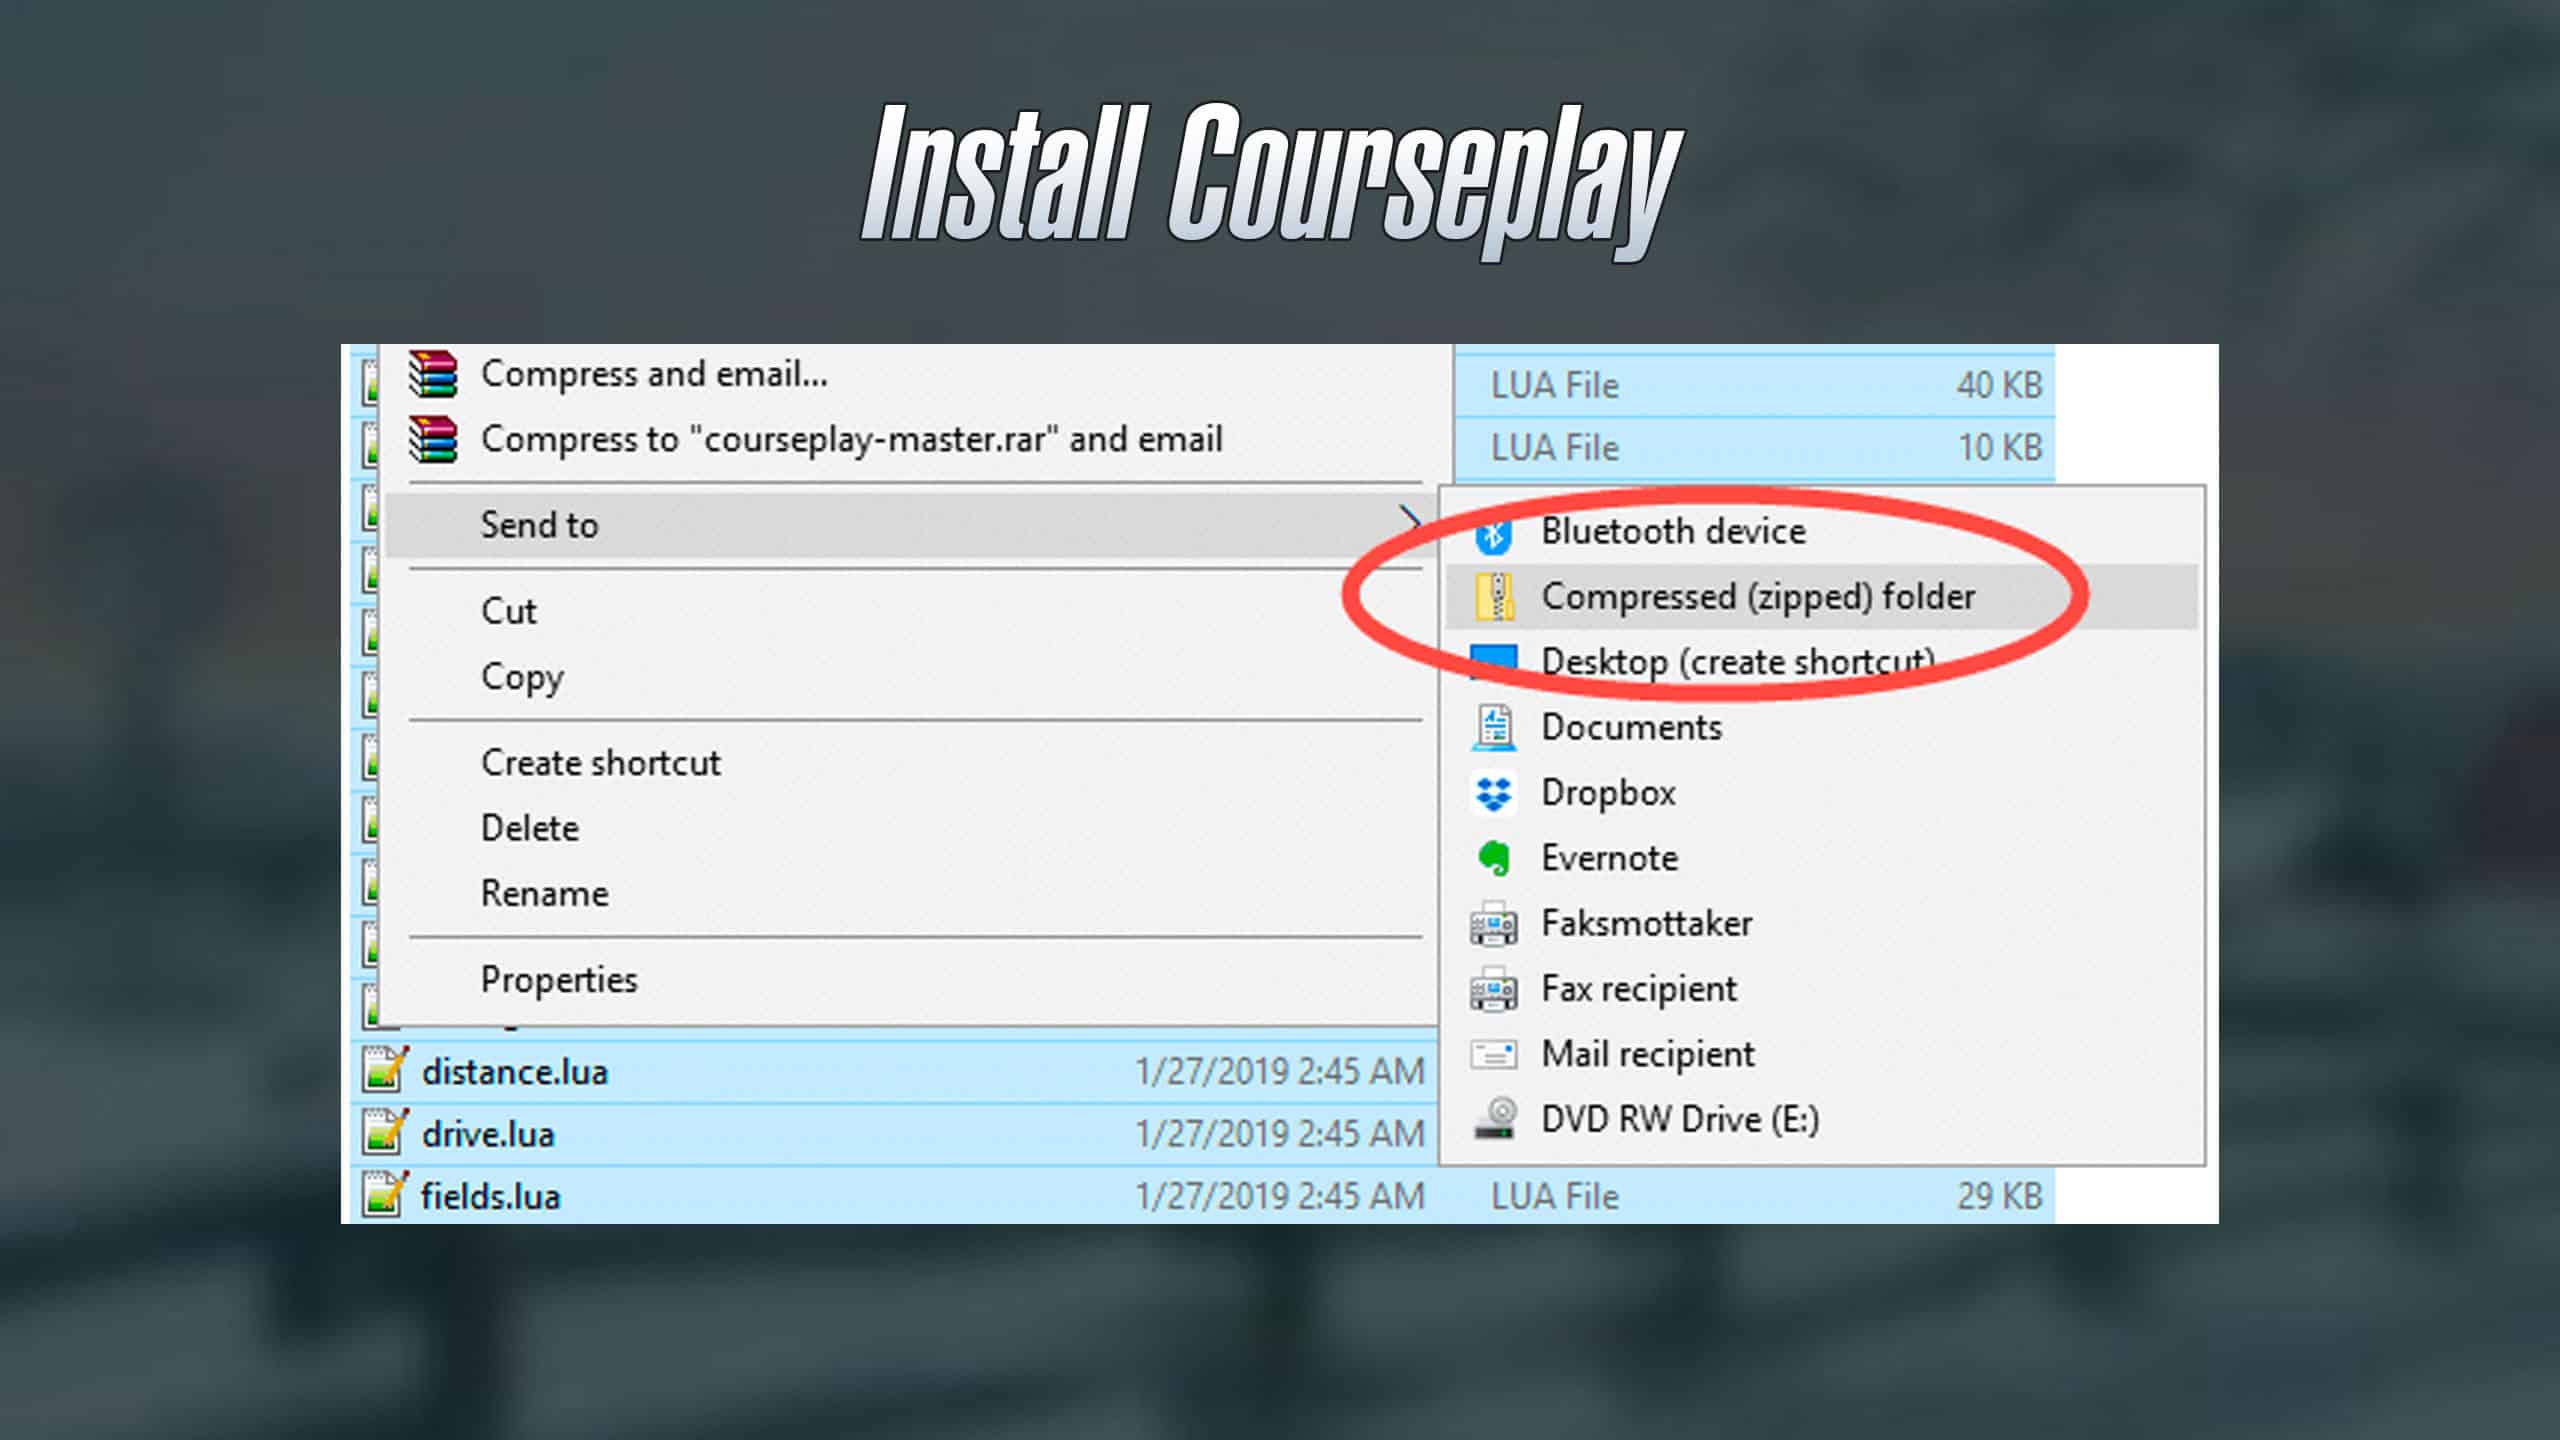Click the date of drive.lua
Screen dimensions: 2560x1440
coord(1279,1134)
